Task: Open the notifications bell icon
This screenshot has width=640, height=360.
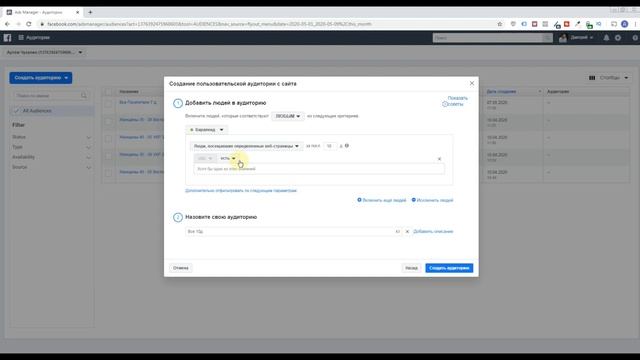Action: pos(606,38)
